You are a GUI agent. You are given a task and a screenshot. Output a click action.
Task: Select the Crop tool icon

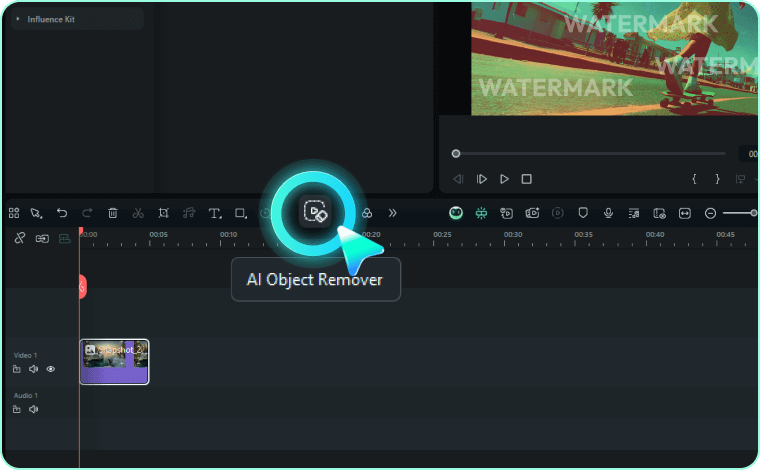[x=163, y=213]
